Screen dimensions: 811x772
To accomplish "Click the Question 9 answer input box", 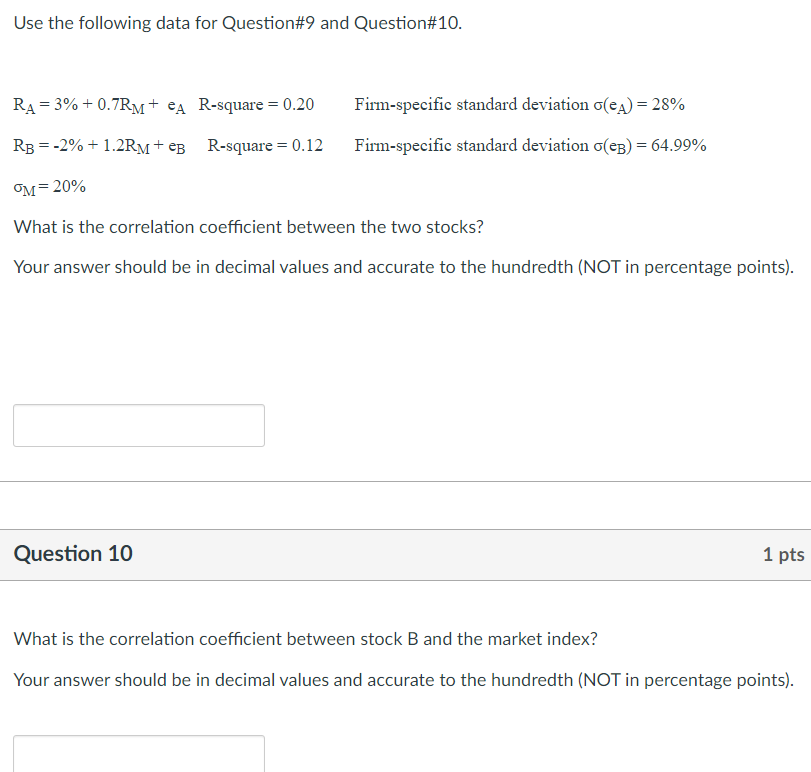I will (138, 425).
